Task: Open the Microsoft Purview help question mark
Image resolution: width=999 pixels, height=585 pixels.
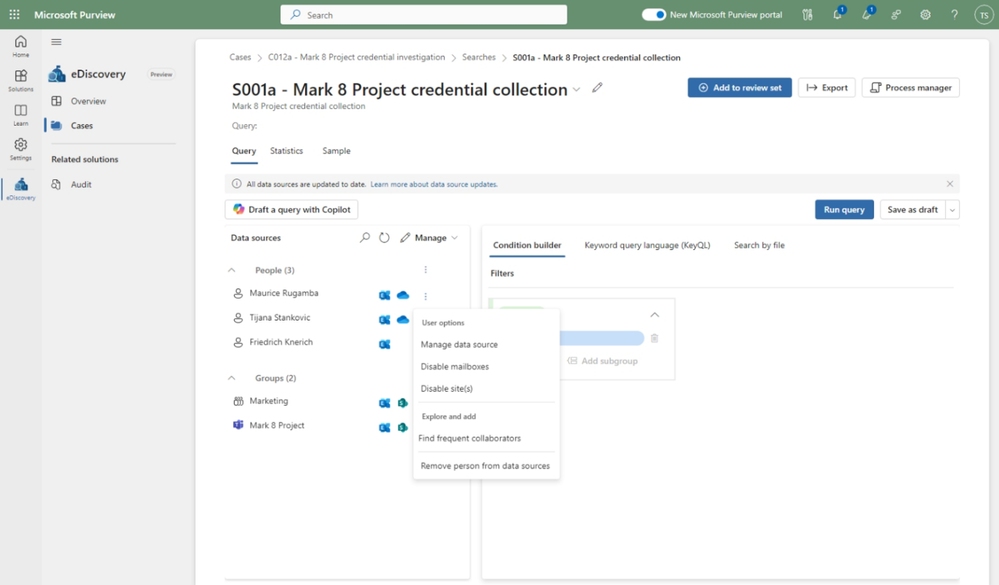Action: coord(953,14)
